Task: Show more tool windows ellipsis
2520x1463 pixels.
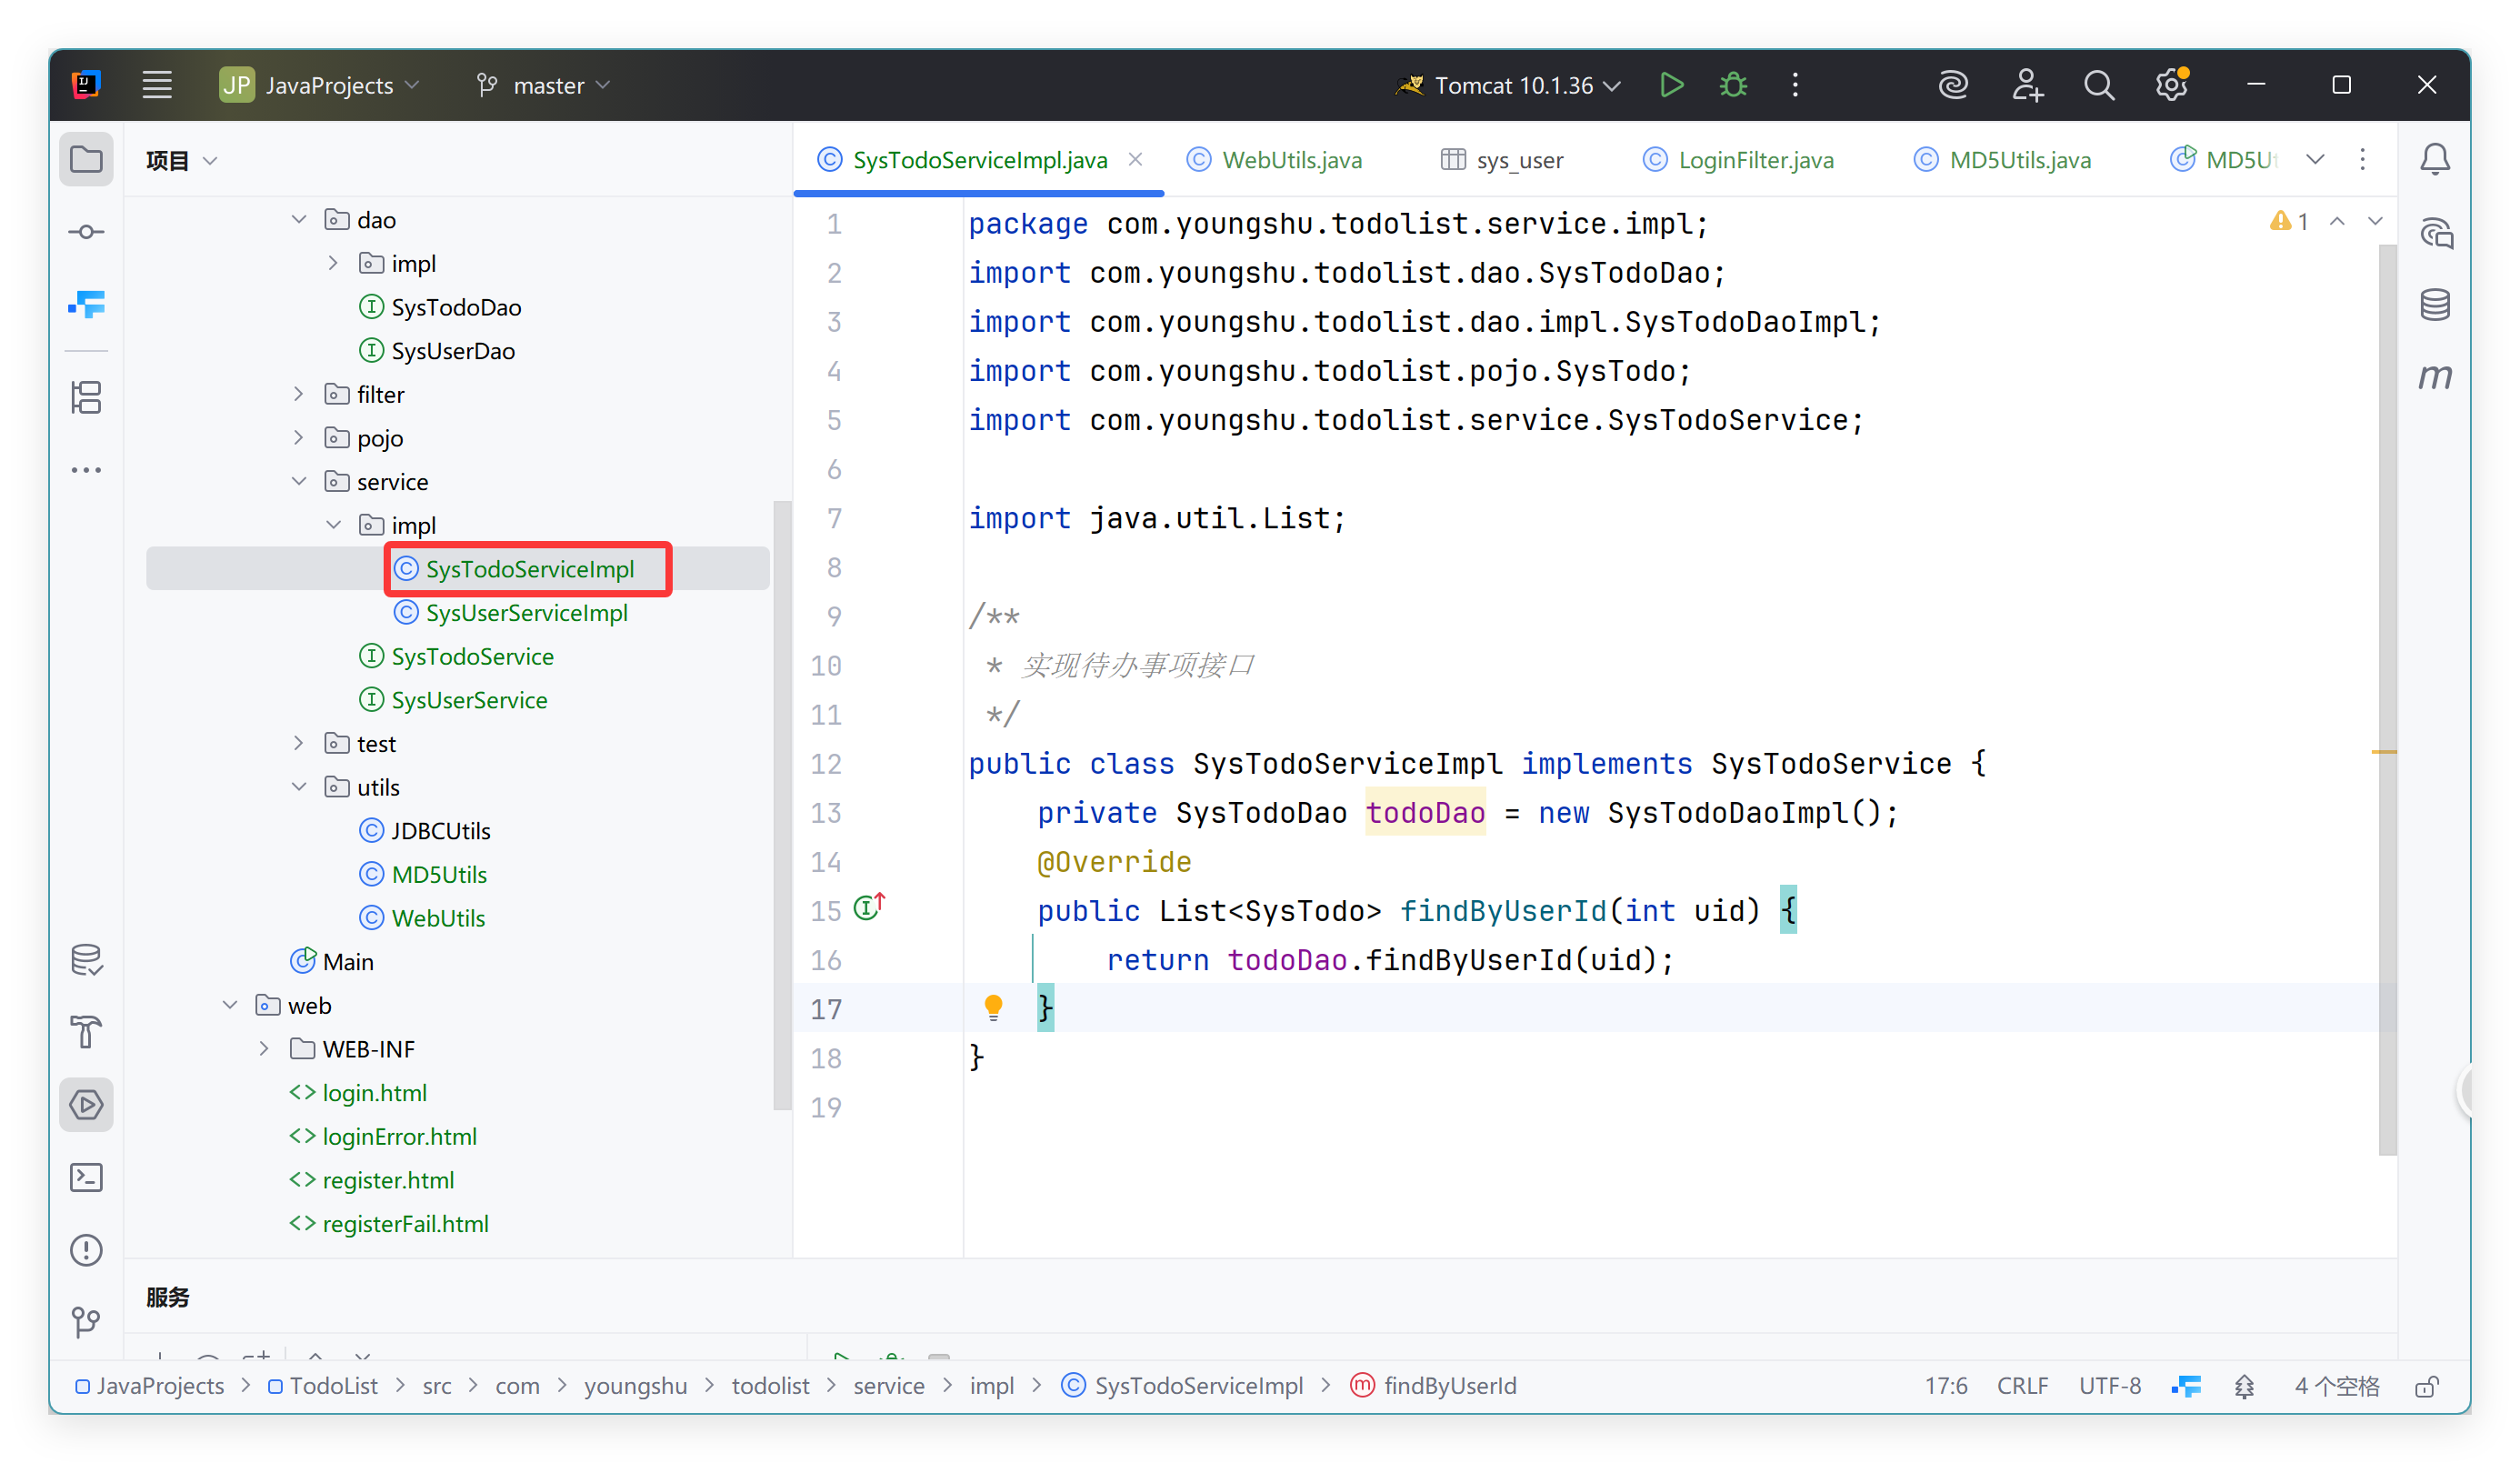Action: pos(87,470)
